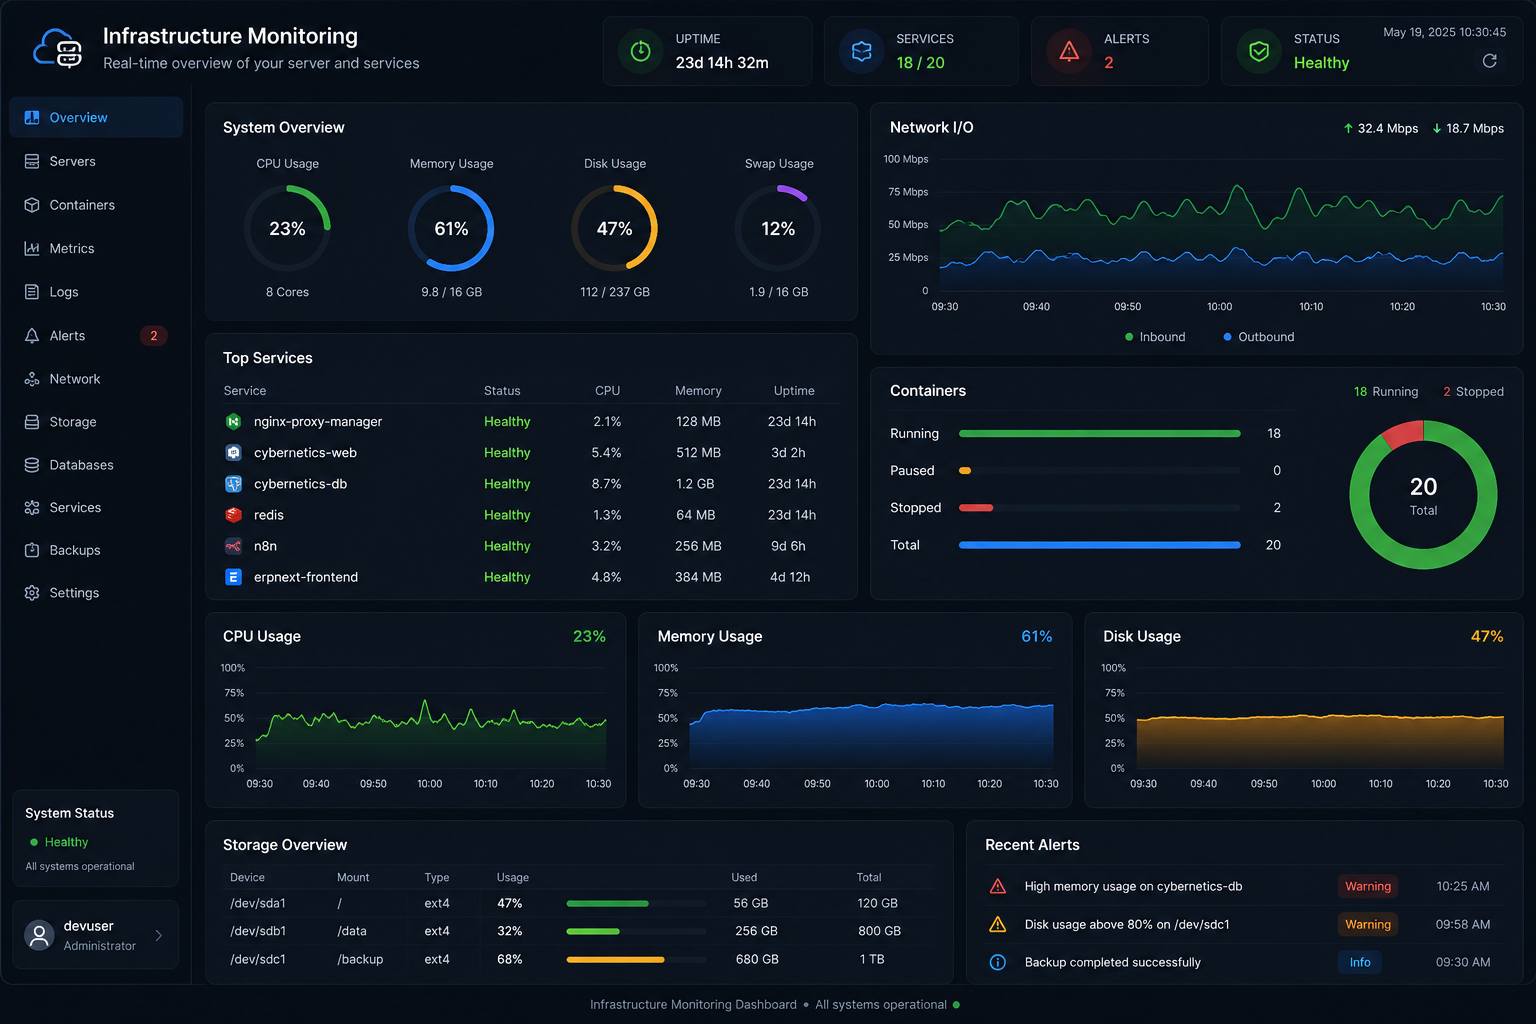Click the cybernetics-web service icon
Image resolution: width=1536 pixels, height=1024 pixels.
click(x=233, y=453)
